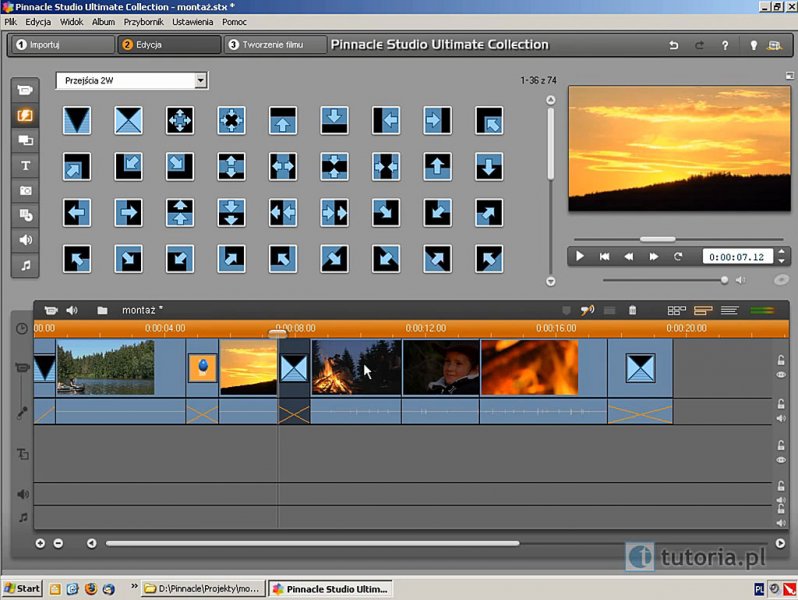
Task: Zoom in timeline with plus button
Action: point(41,543)
